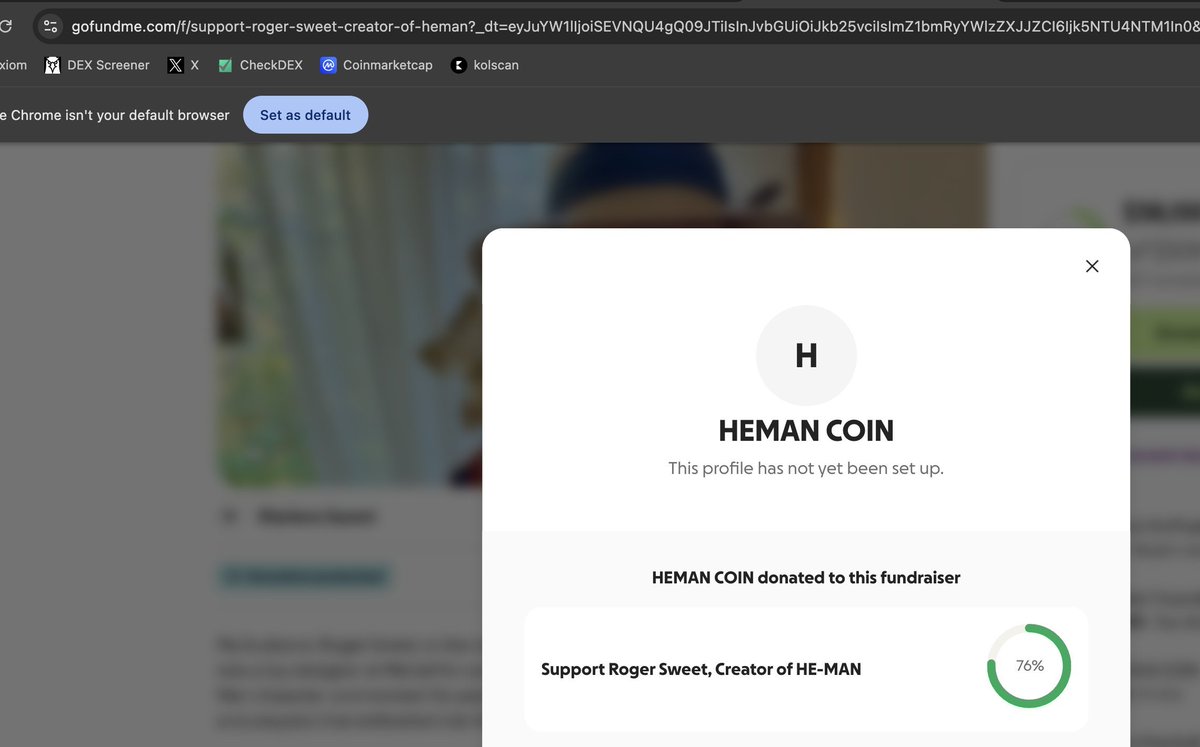Click the Chrome default browser notice text

point(115,115)
